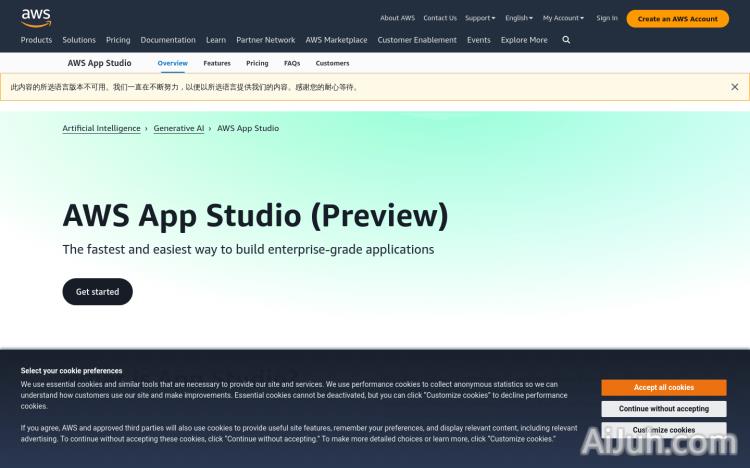Open Explore More menu
This screenshot has height=468, width=750.
coord(524,40)
